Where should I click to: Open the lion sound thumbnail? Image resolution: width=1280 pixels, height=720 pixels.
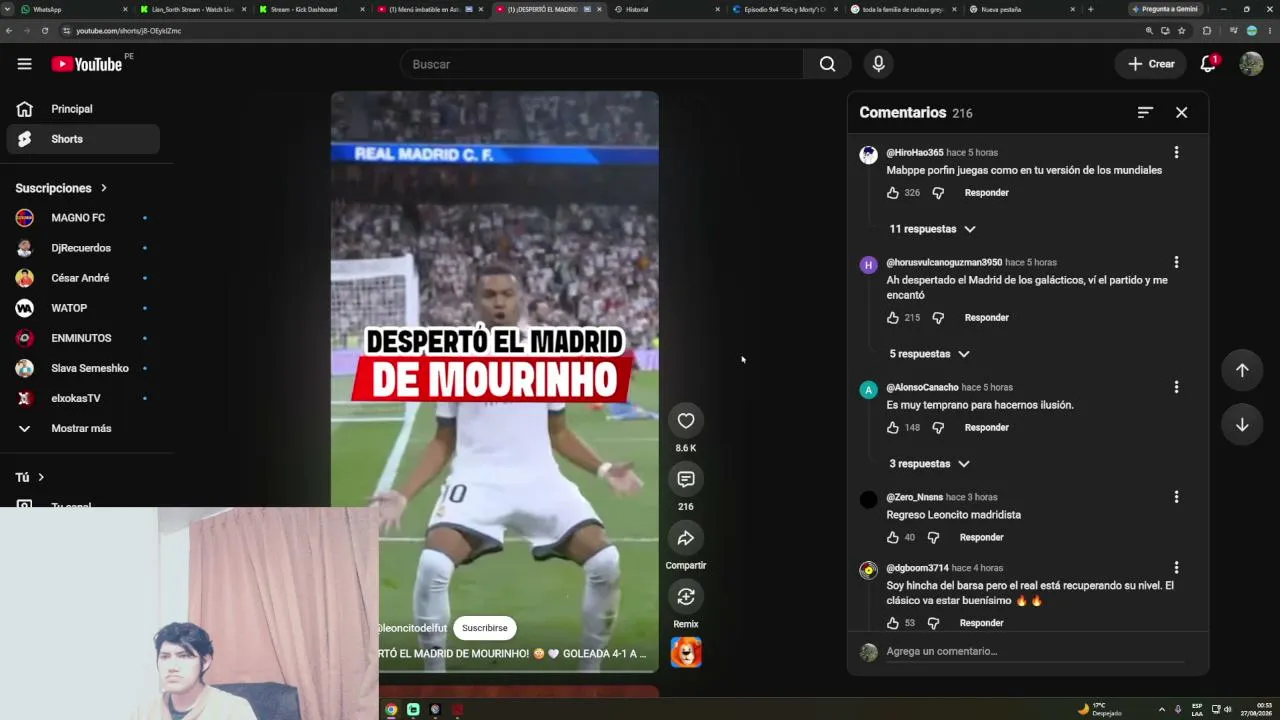(x=686, y=652)
